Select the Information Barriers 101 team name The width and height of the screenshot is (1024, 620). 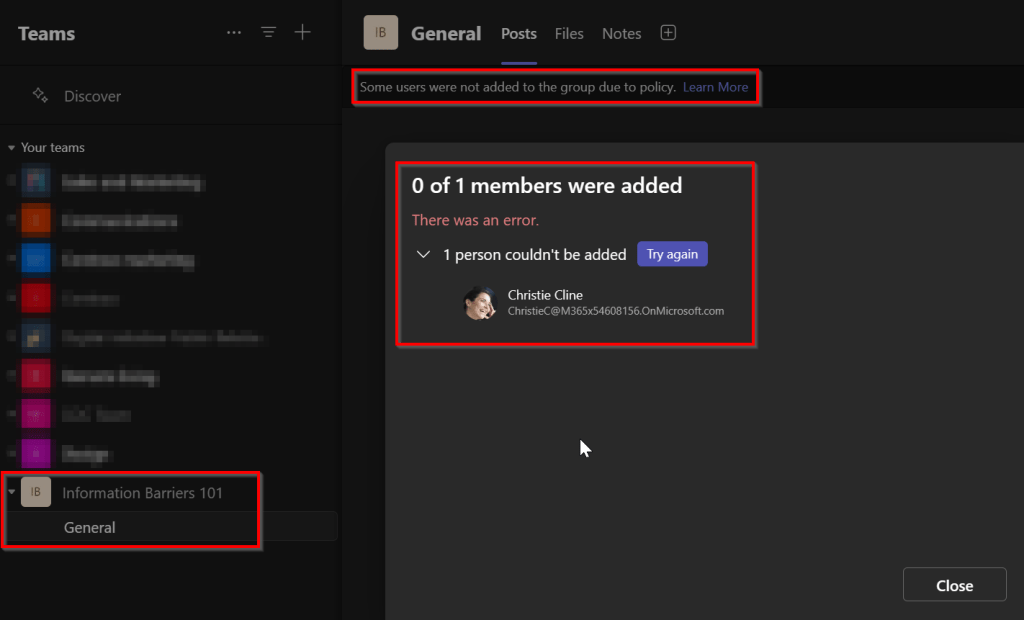coord(142,493)
